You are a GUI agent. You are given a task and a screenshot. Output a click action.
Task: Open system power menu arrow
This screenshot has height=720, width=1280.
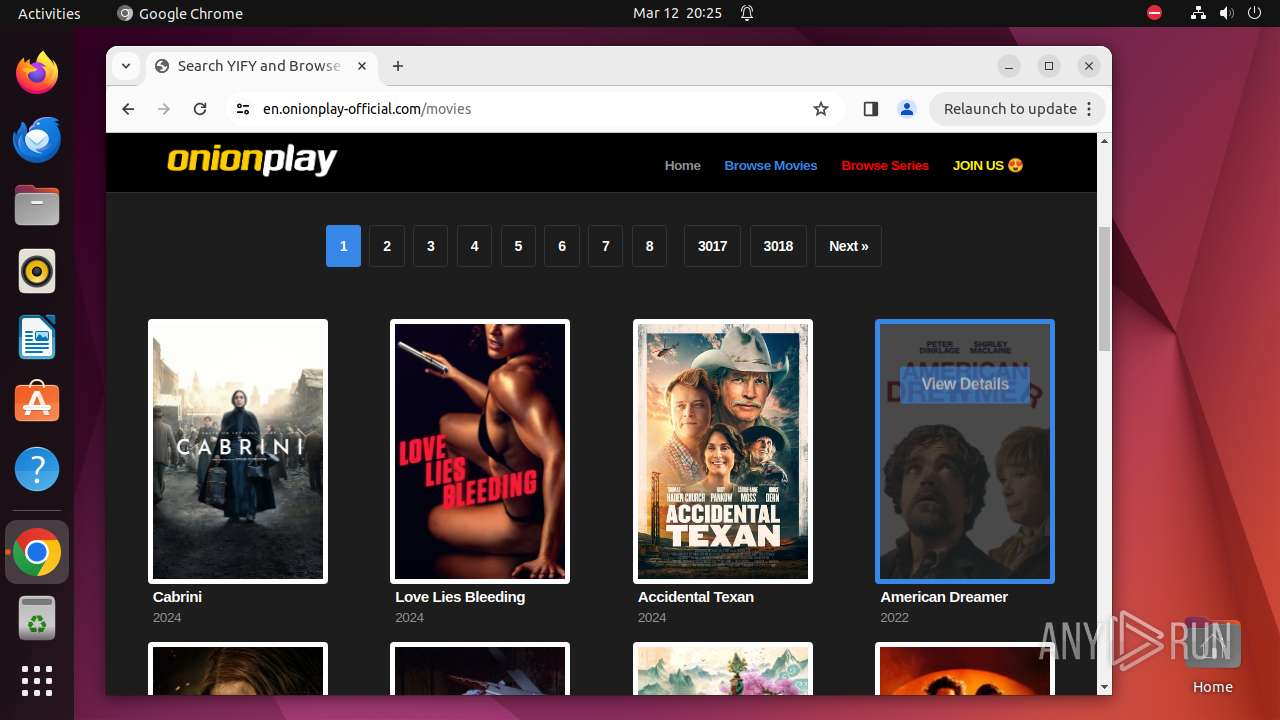pyautogui.click(x=1254, y=13)
